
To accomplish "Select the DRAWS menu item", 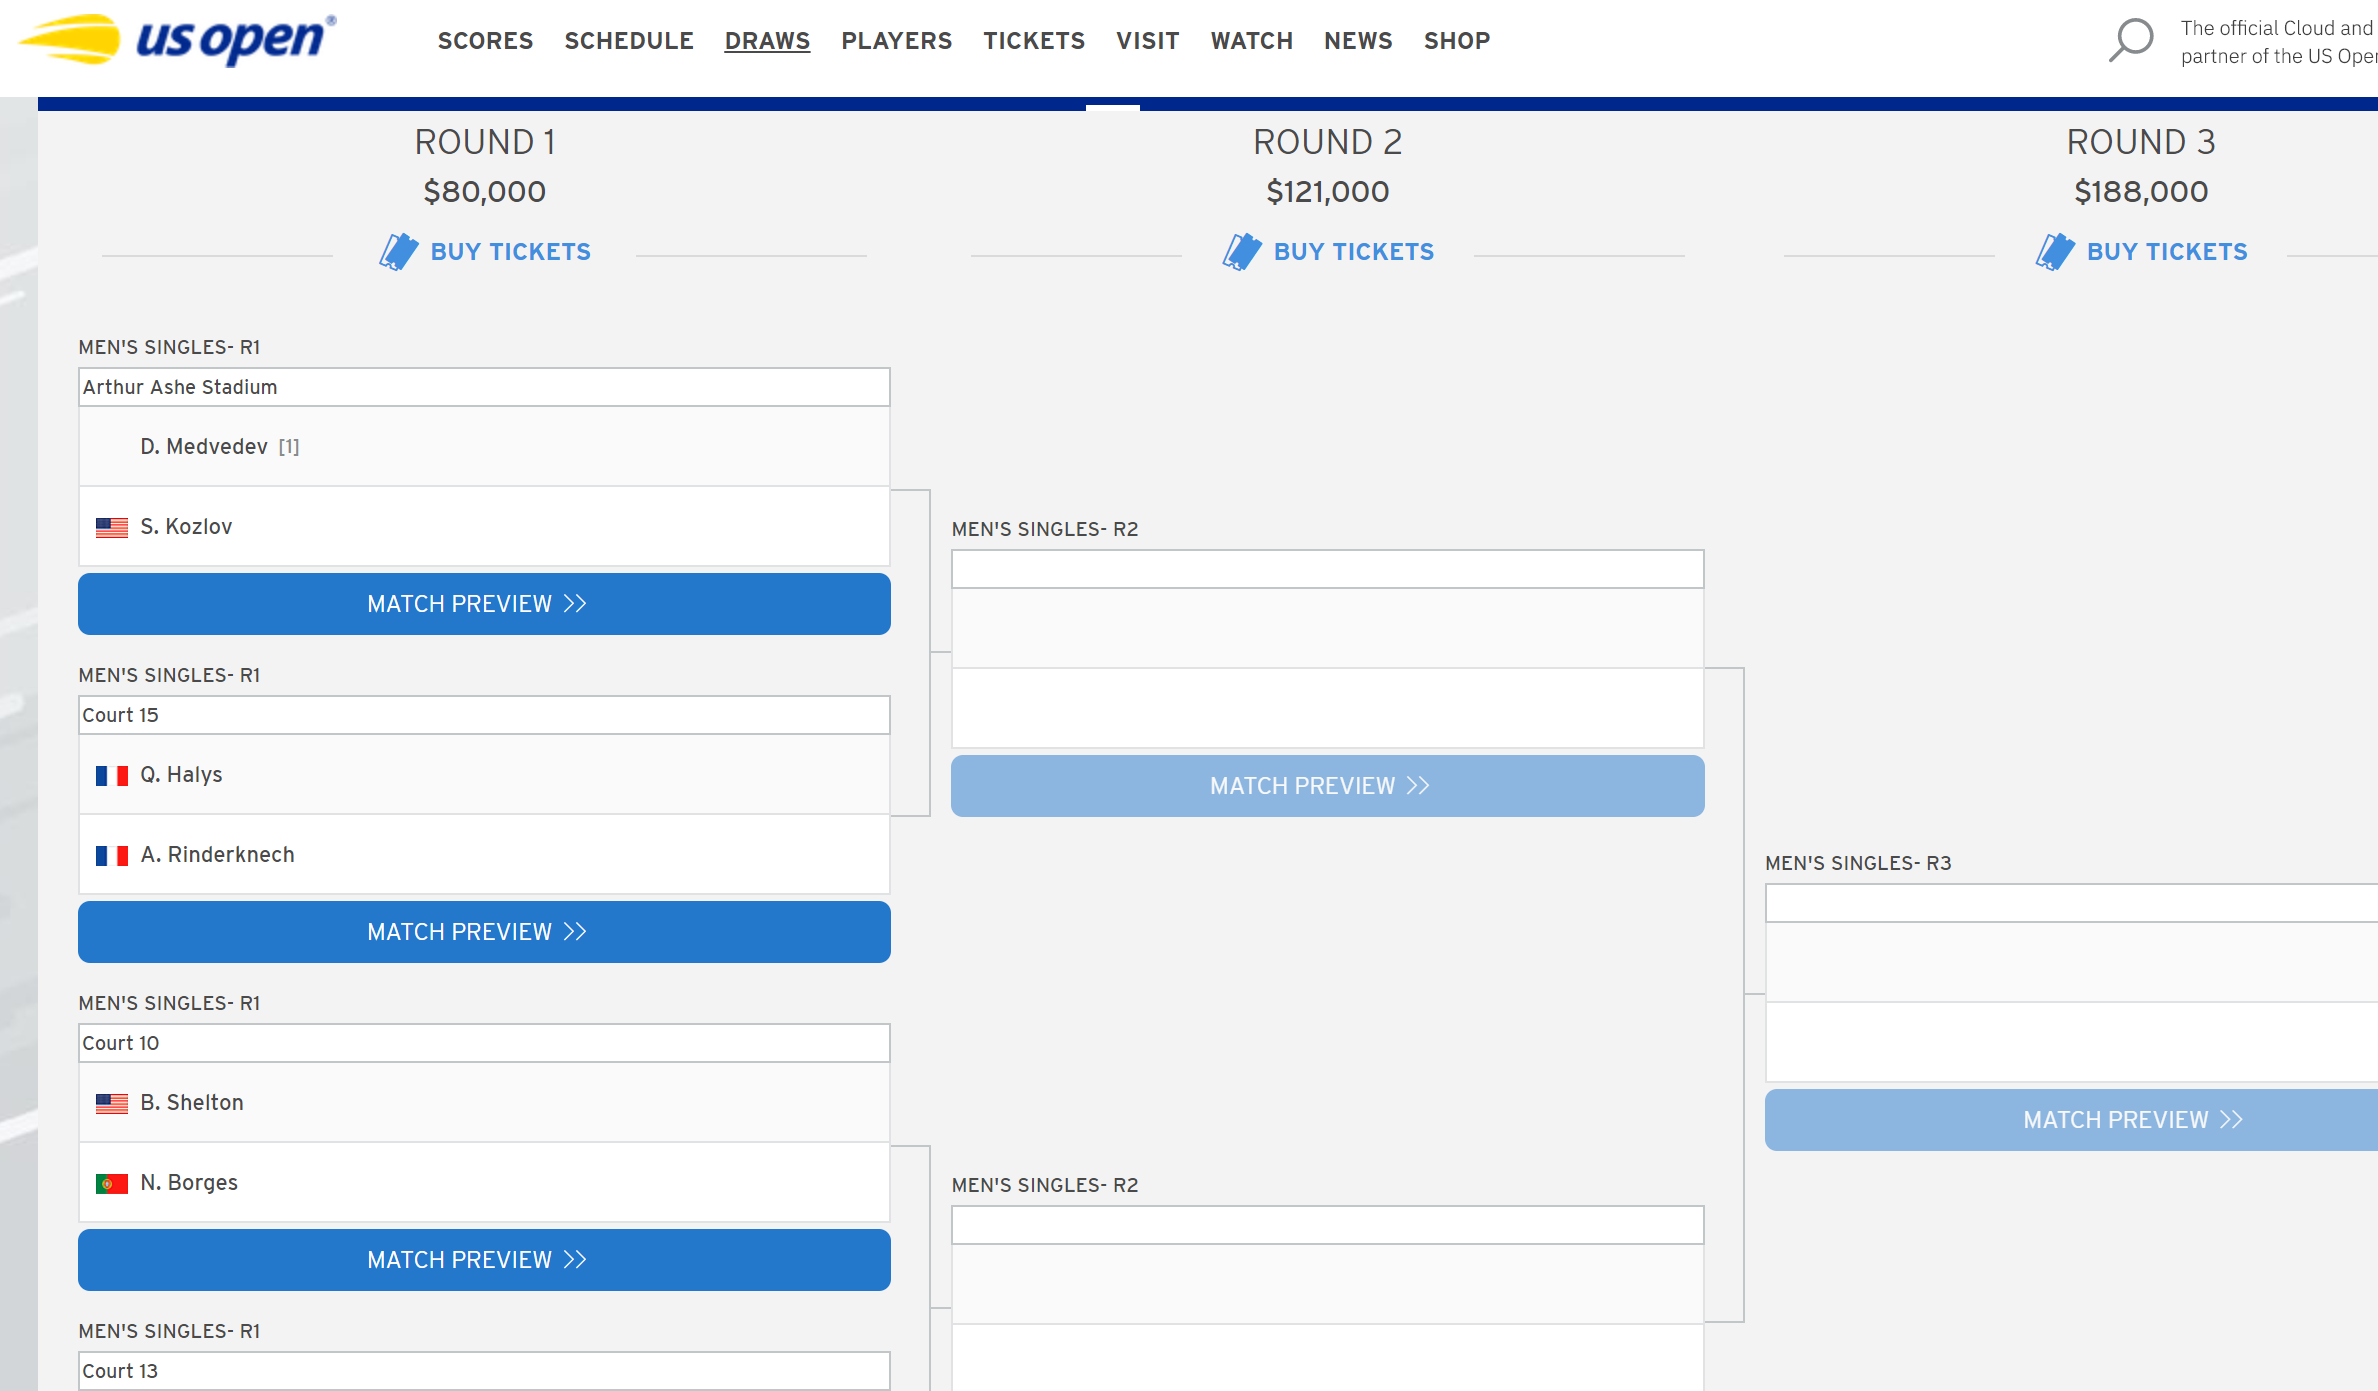I will pyautogui.click(x=767, y=41).
